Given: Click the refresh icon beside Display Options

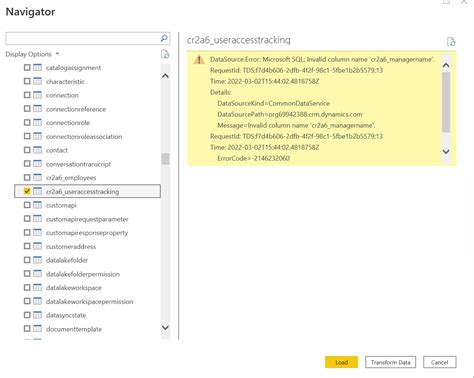Looking at the screenshot, I should click(x=165, y=54).
